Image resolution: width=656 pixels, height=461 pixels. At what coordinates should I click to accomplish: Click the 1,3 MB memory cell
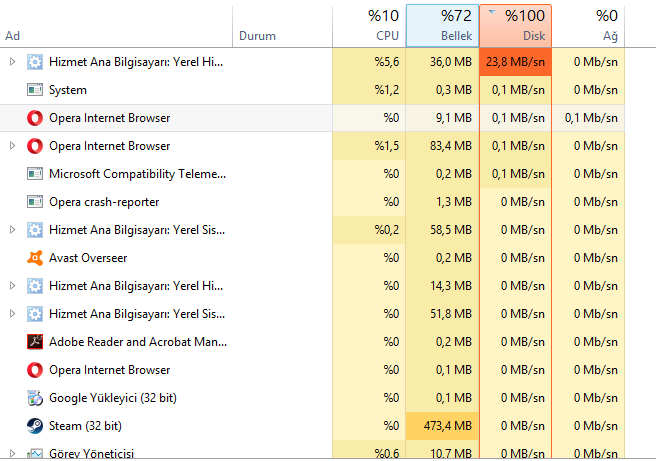(x=442, y=202)
